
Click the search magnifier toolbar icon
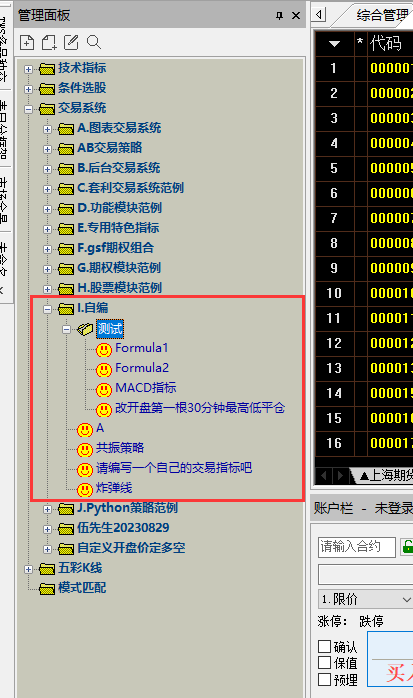(93, 42)
